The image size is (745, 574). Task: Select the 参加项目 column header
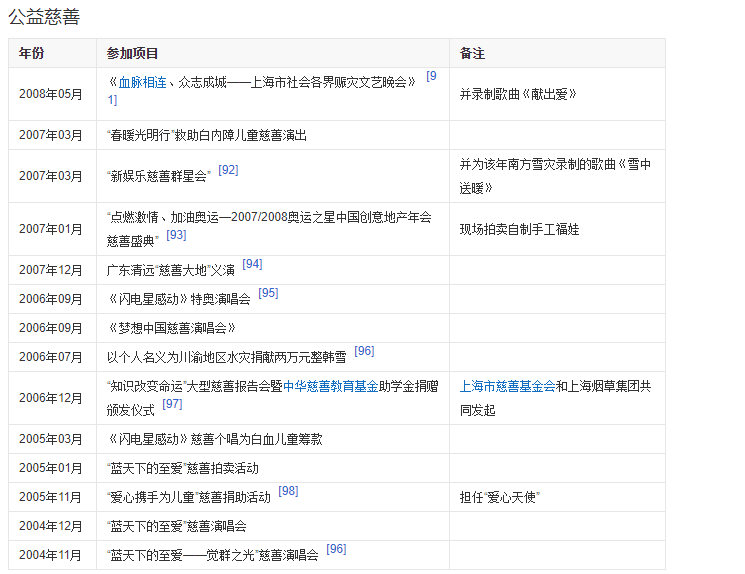tap(132, 53)
